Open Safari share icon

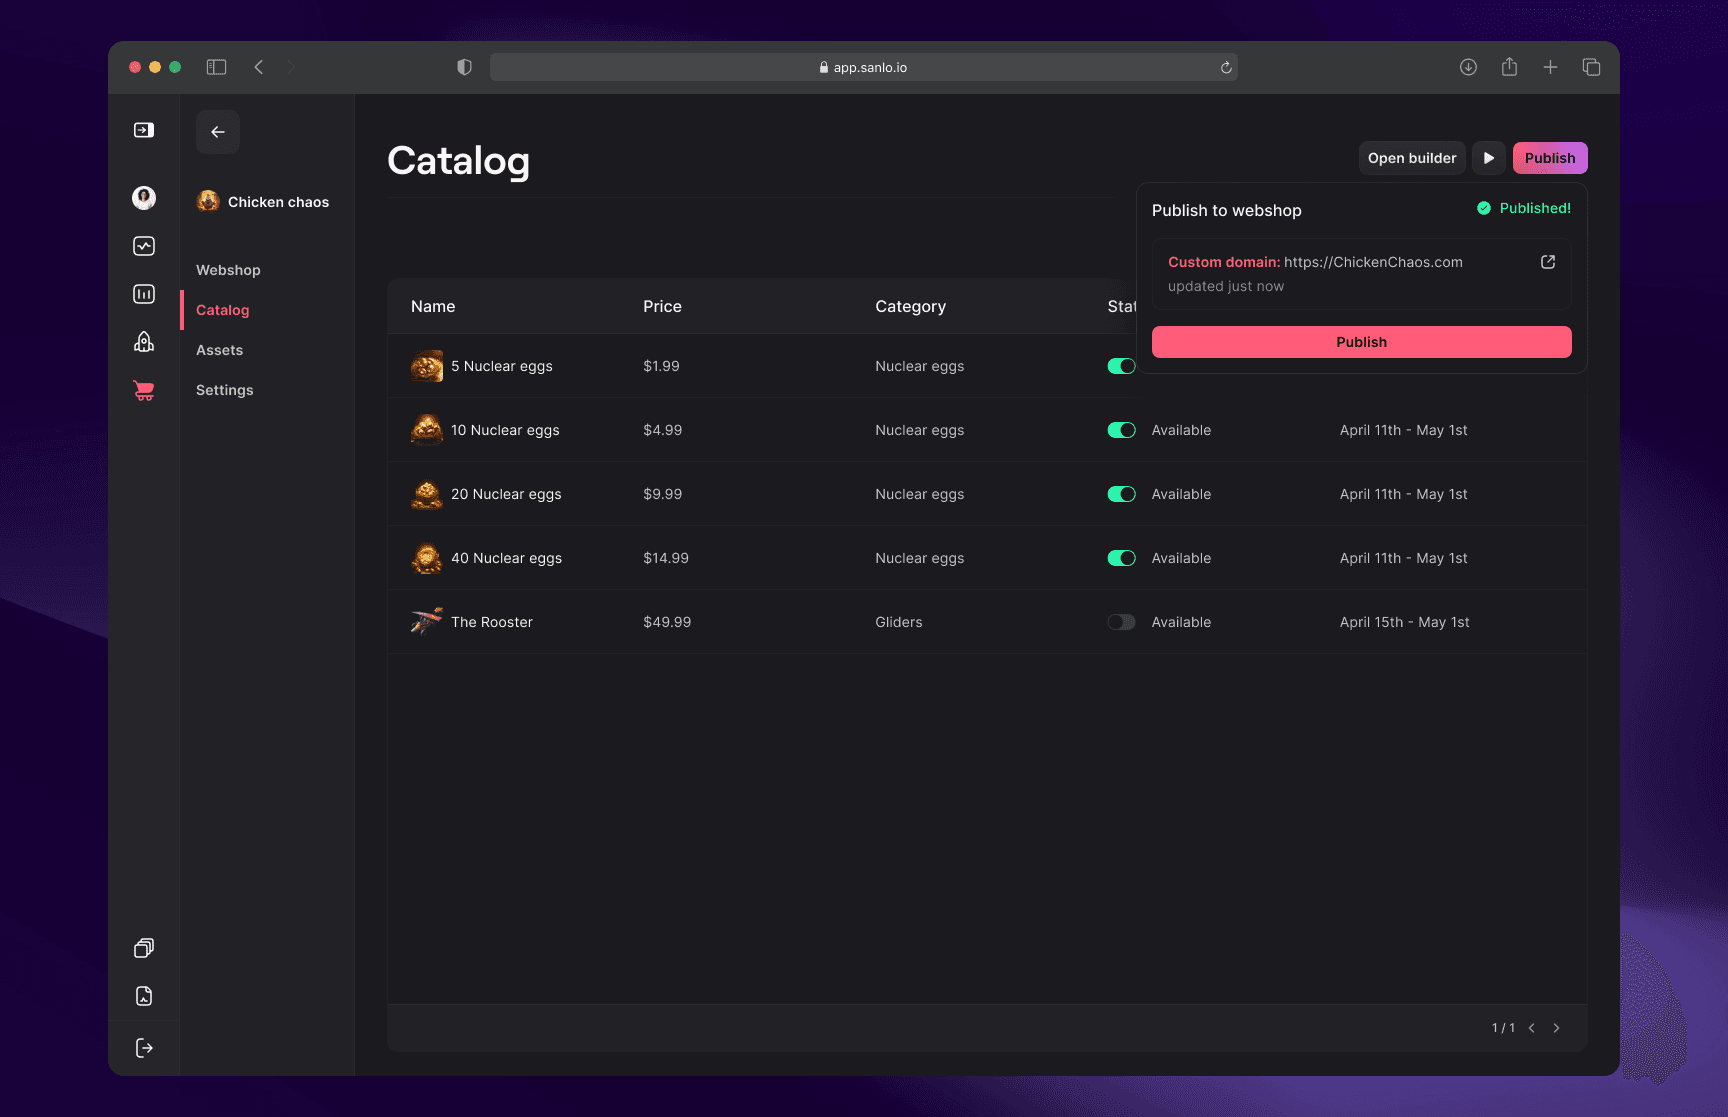(1509, 67)
